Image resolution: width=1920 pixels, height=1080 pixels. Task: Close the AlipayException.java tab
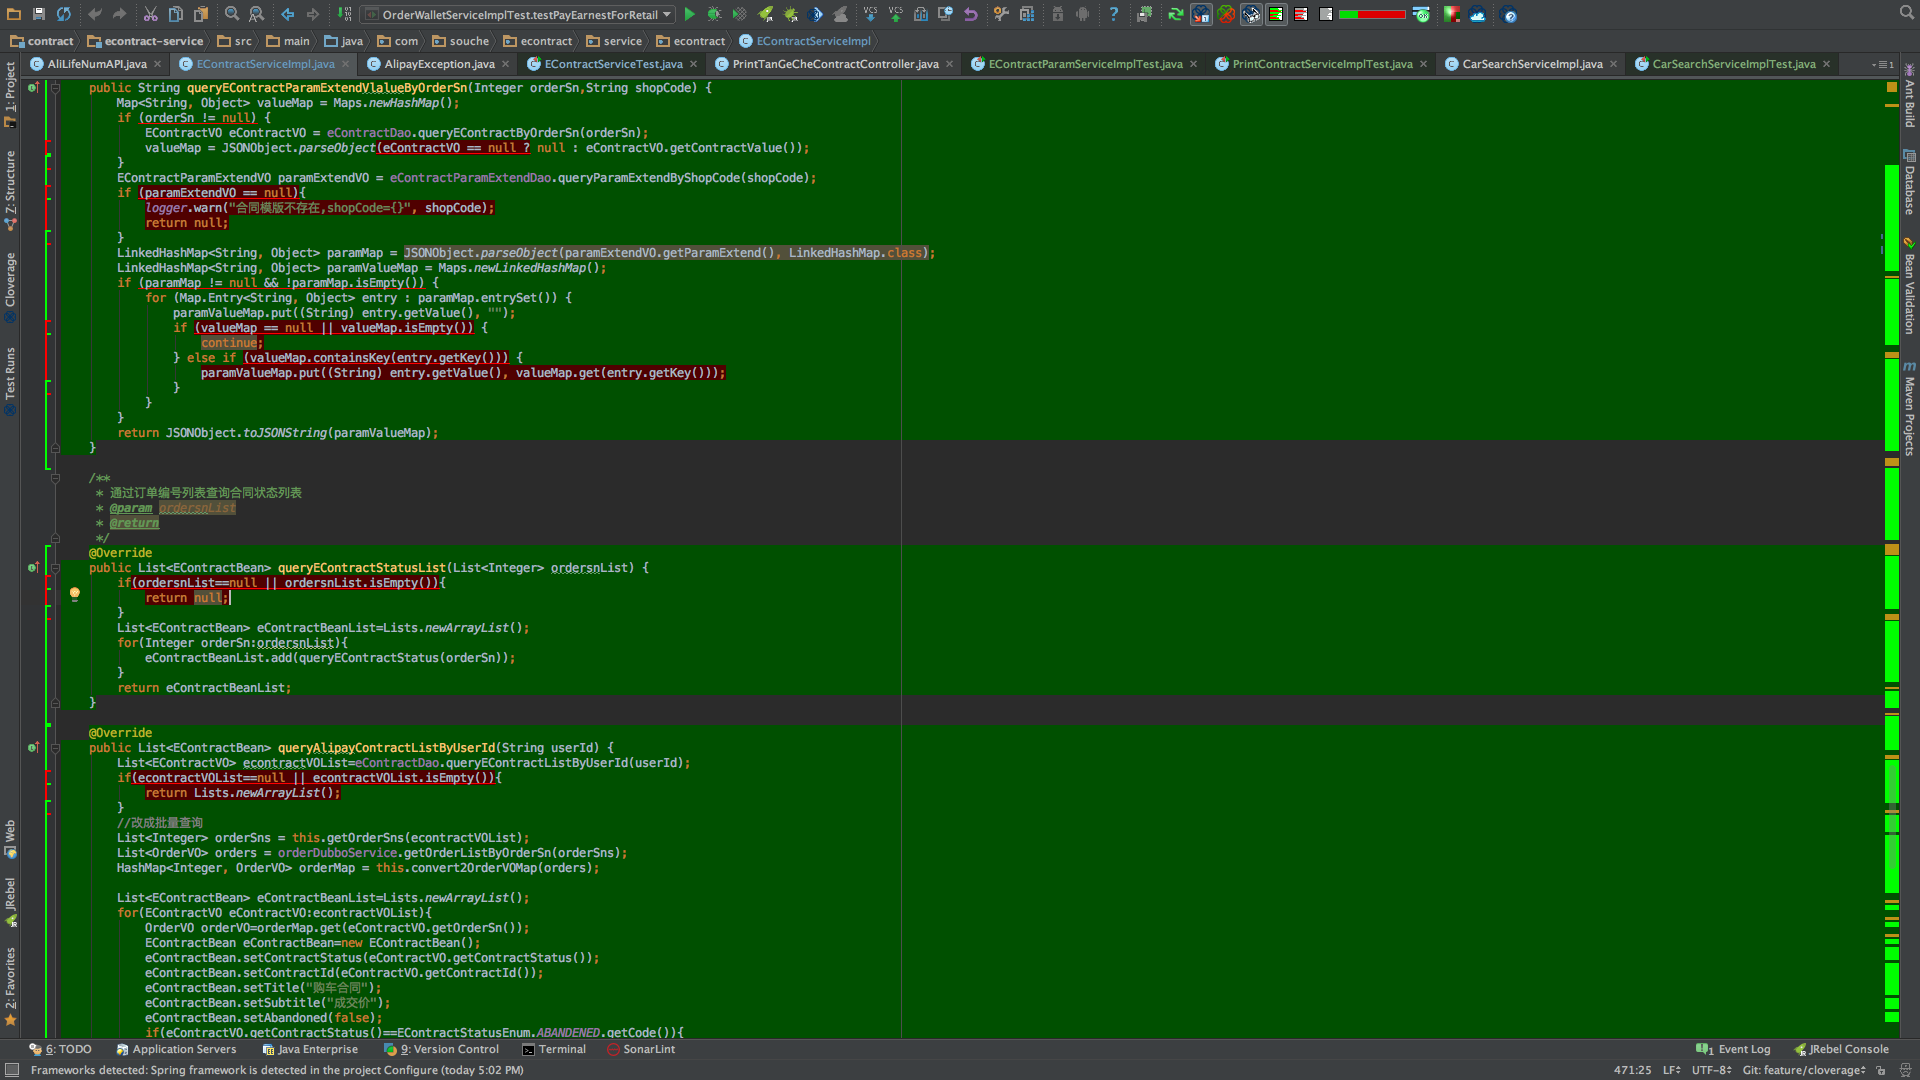point(506,64)
